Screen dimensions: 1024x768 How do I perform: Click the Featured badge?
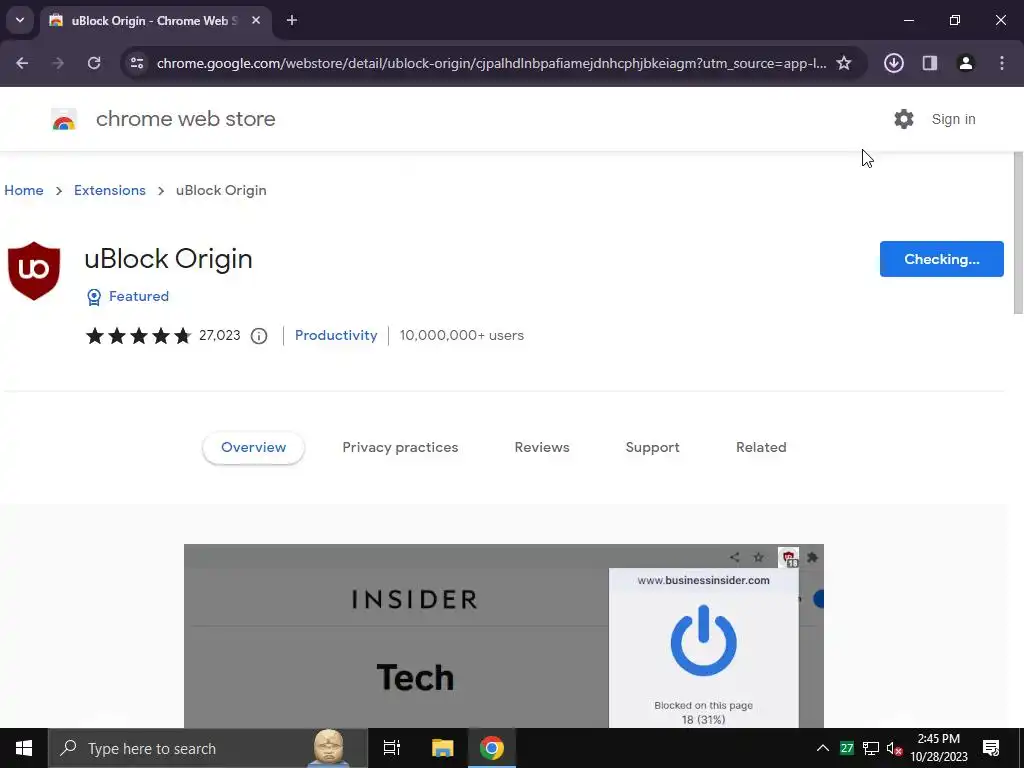128,296
